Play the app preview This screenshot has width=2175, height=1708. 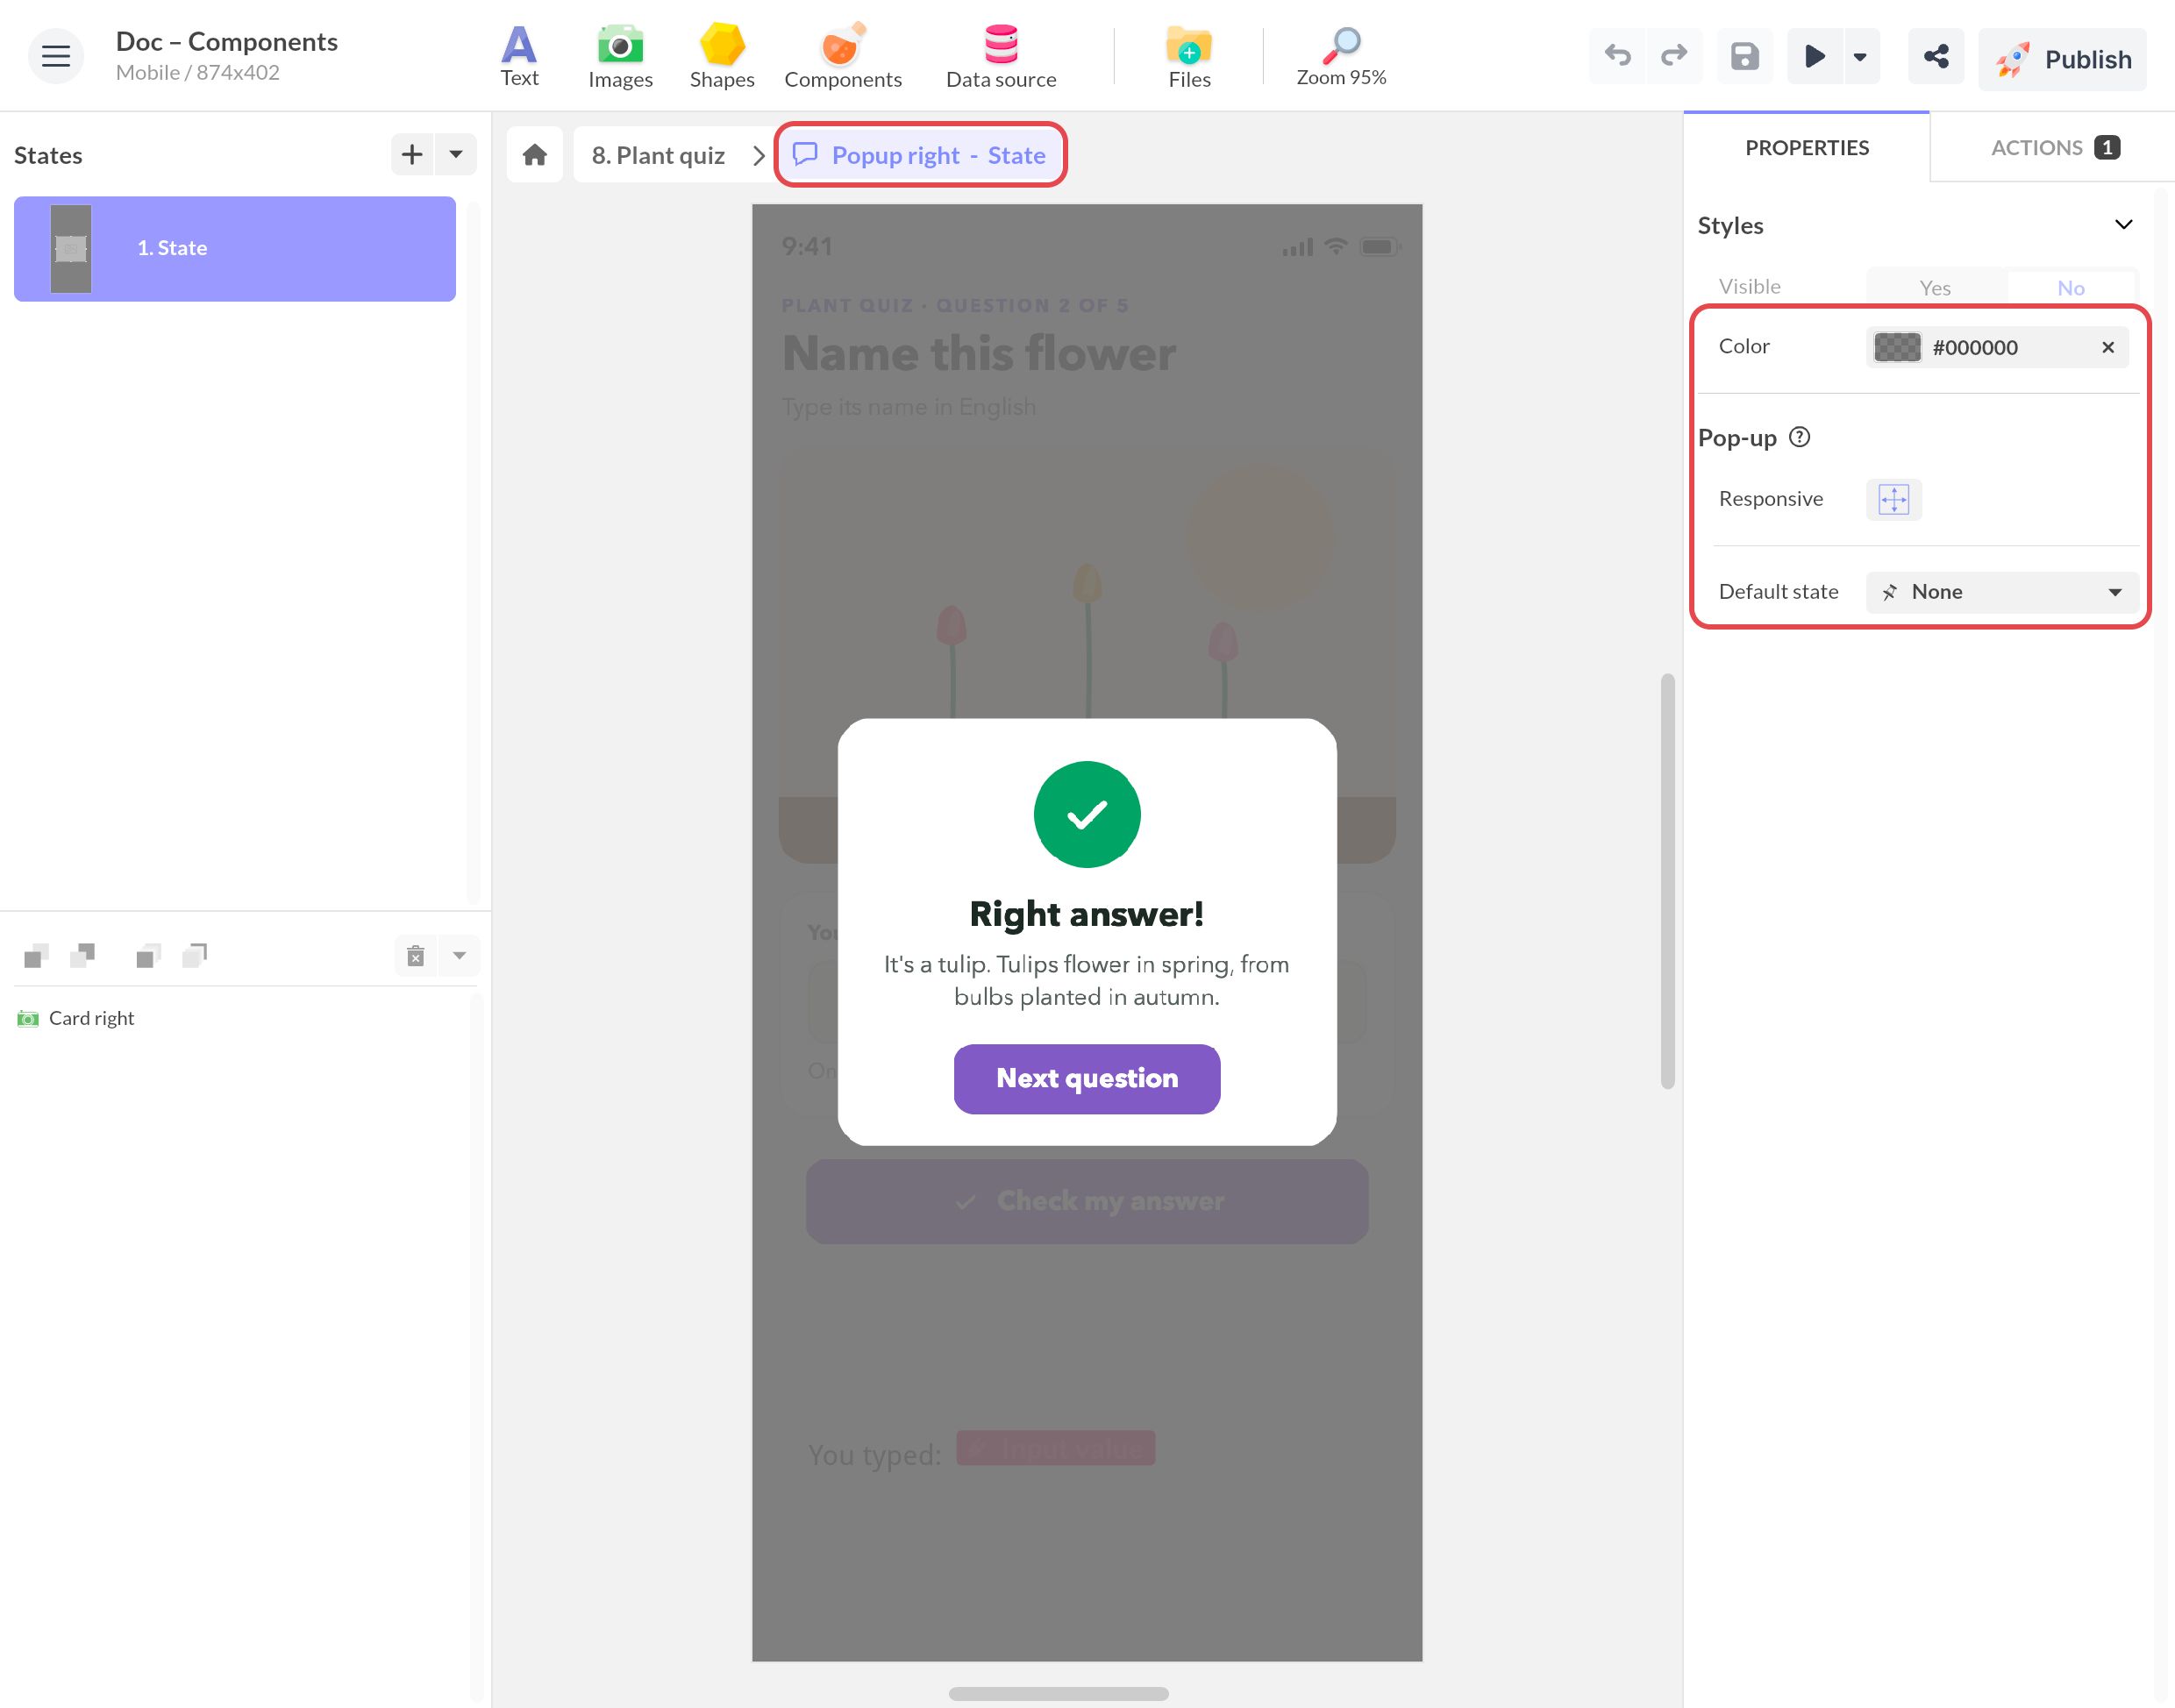1814,56
